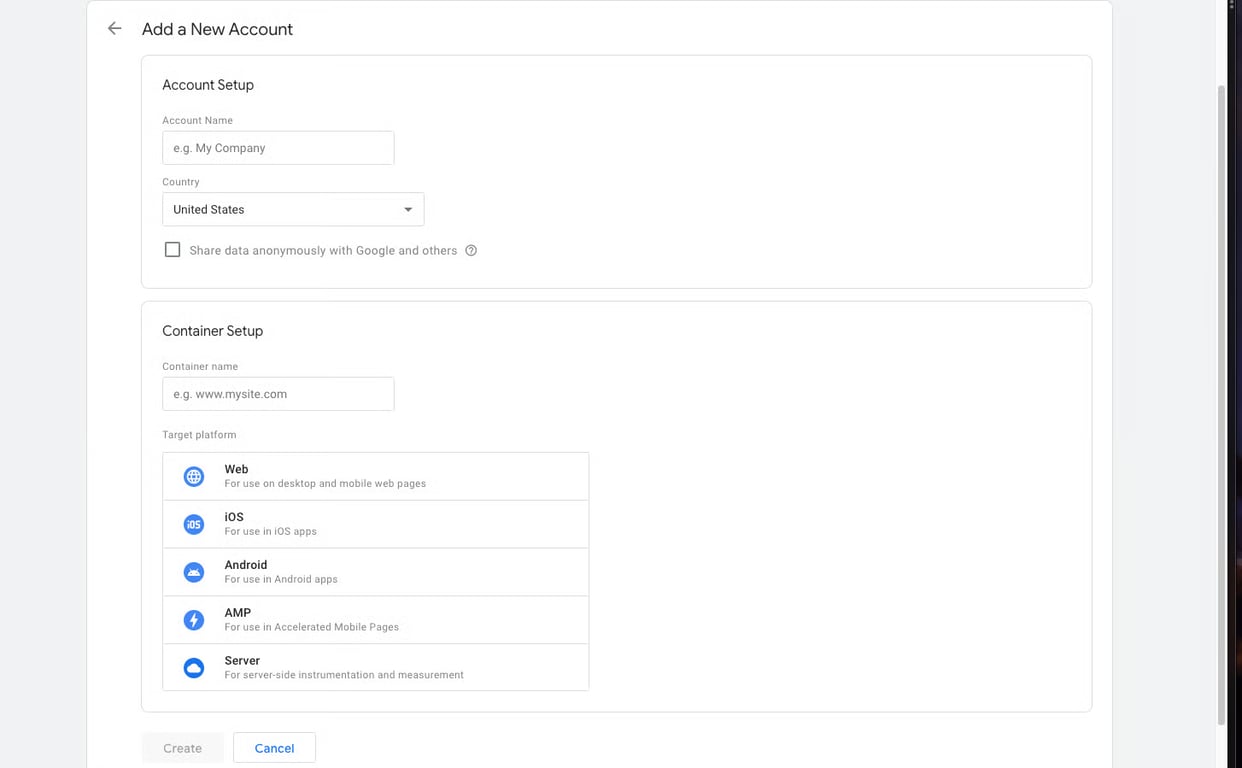Click the iOS platform icon
The width and height of the screenshot is (1242, 768).
[194, 524]
